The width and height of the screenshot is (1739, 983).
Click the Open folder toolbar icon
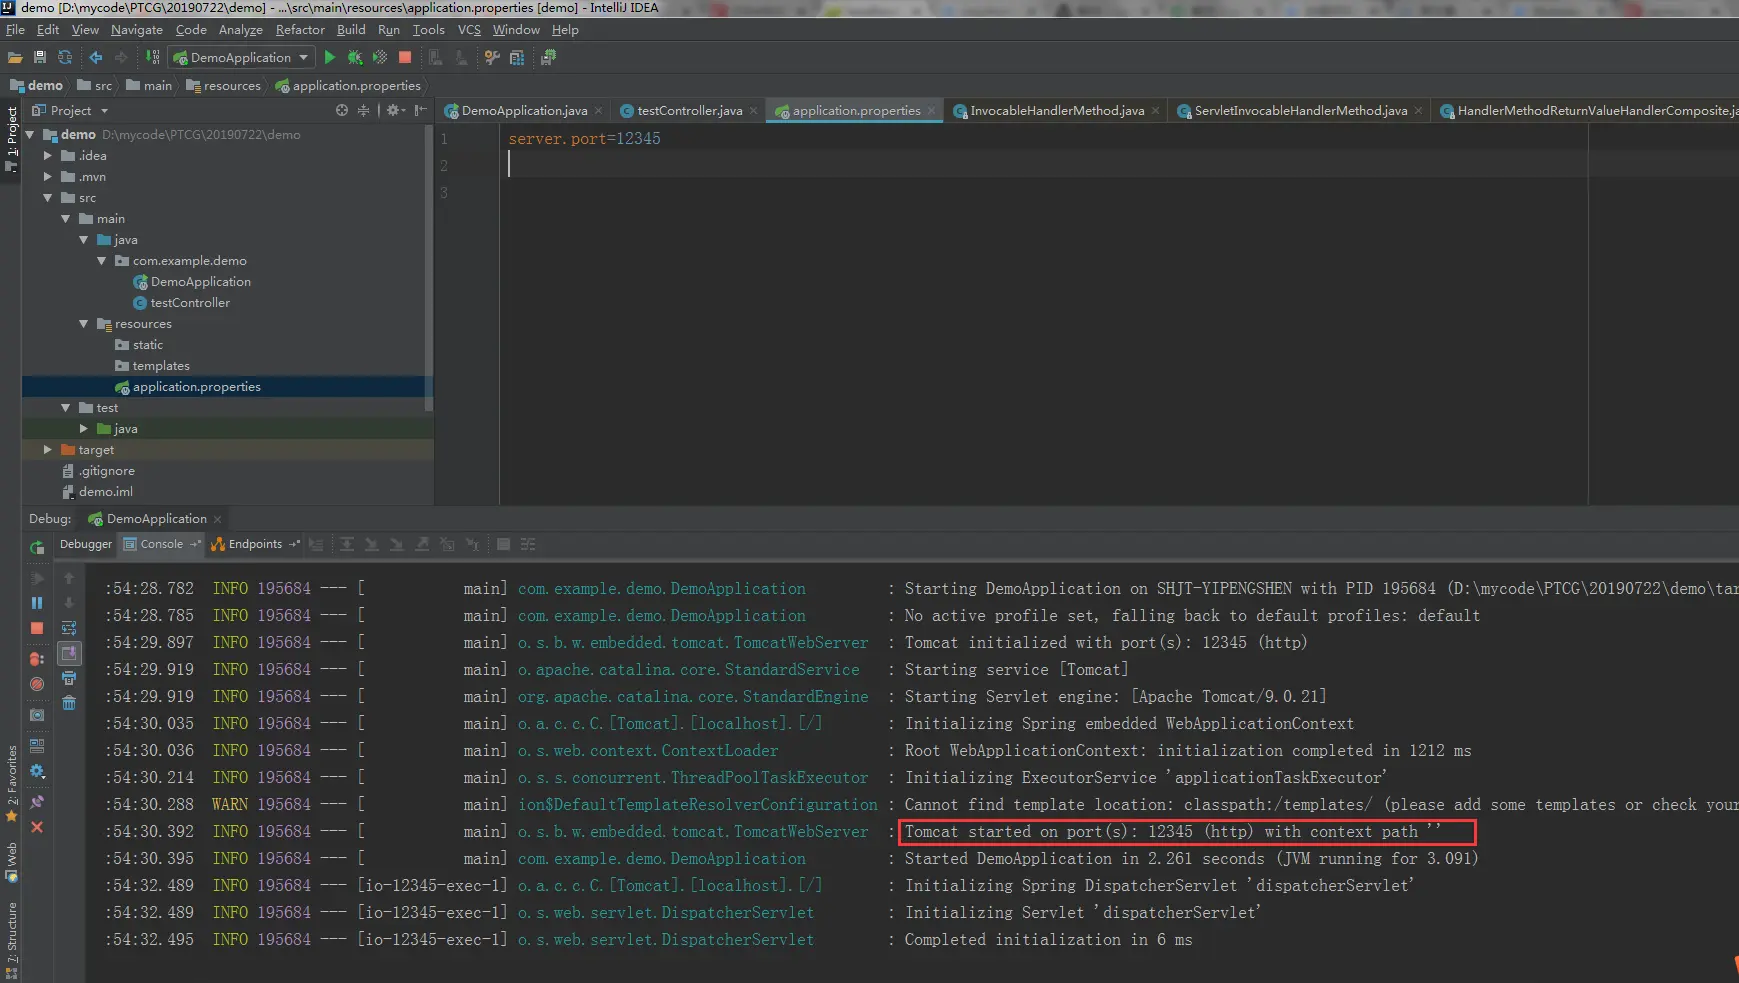point(15,58)
